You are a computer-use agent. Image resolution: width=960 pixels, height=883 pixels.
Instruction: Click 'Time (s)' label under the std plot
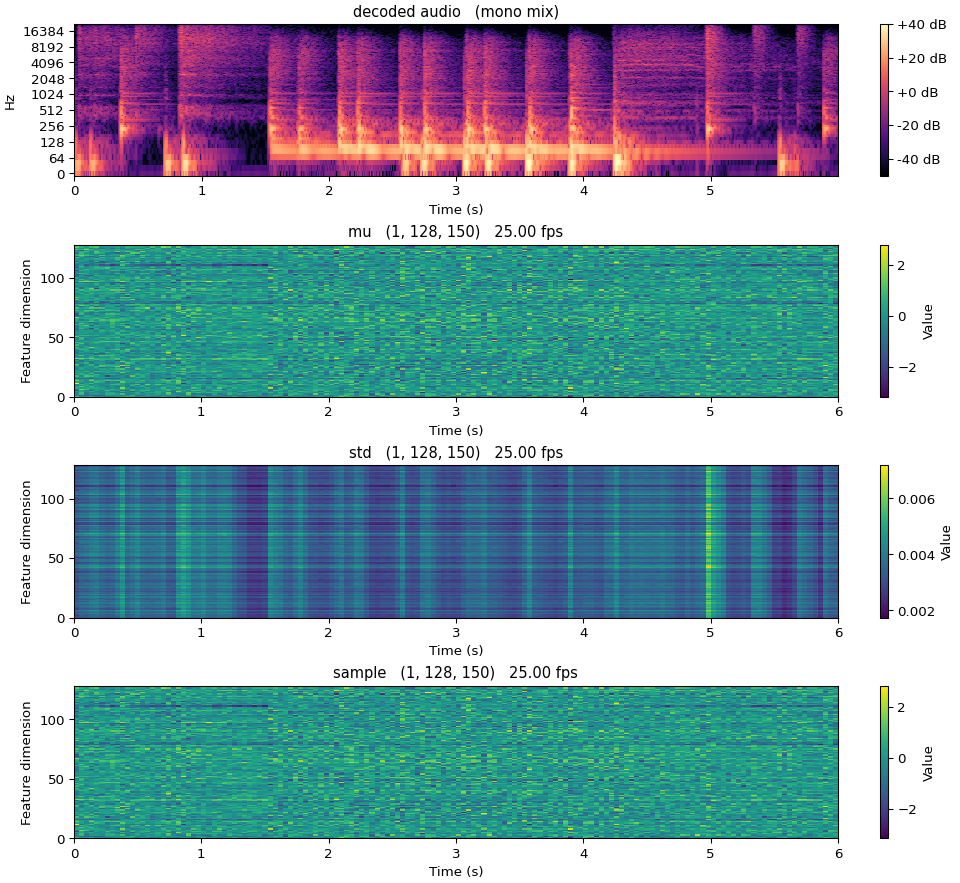click(456, 650)
